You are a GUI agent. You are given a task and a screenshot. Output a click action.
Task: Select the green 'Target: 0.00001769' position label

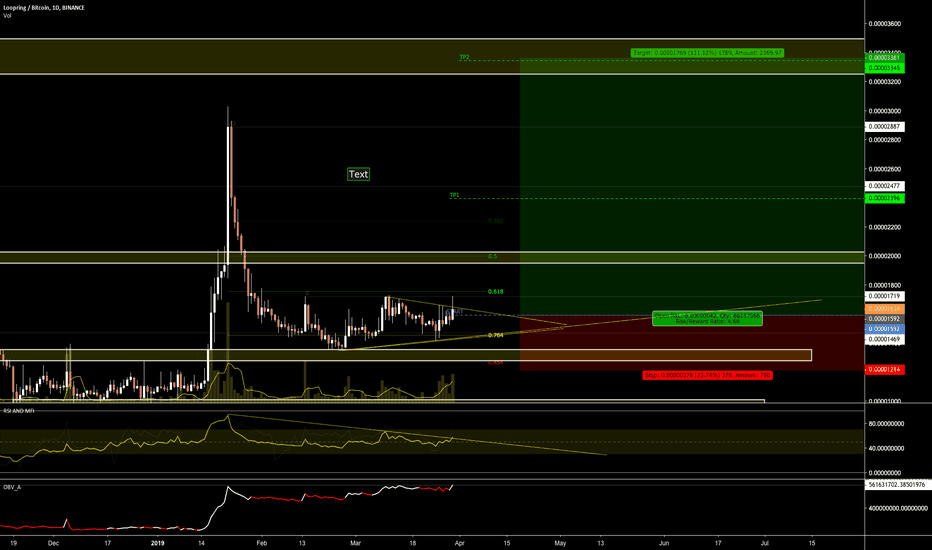point(707,53)
